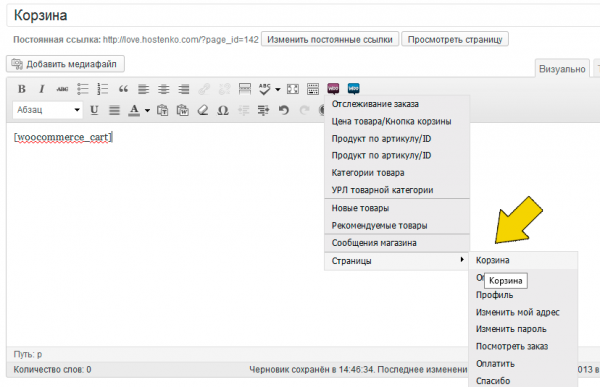
Task: Click the unlink broken chain icon
Action: click(x=224, y=89)
